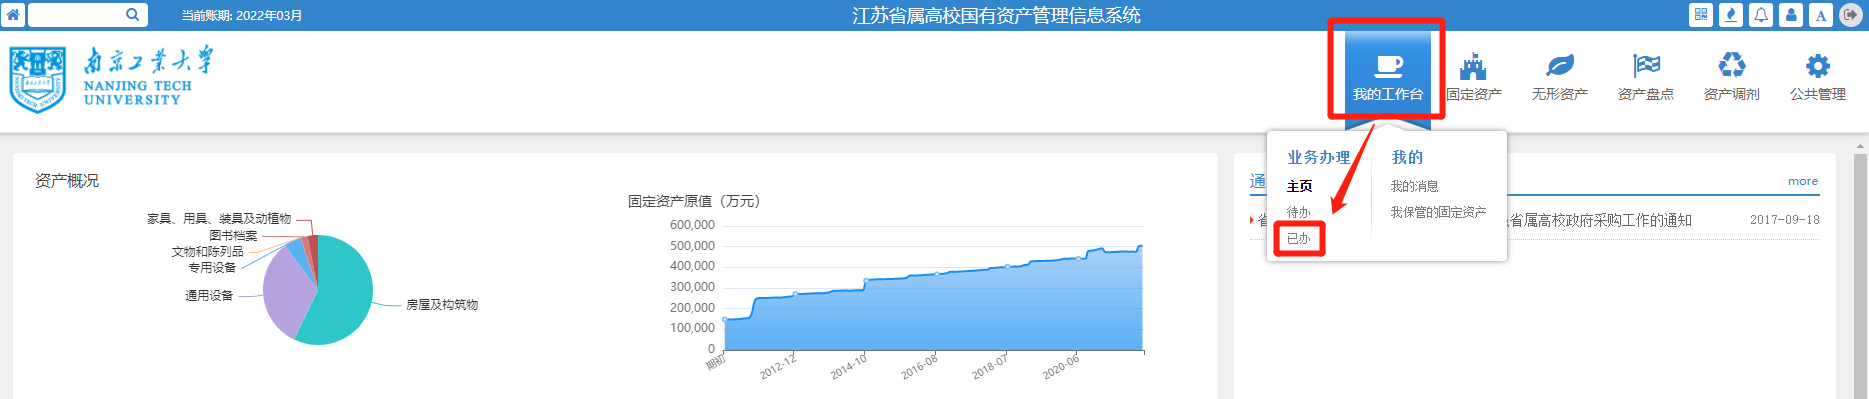Open the notification bell icon
The width and height of the screenshot is (1869, 399).
coord(1761,15)
